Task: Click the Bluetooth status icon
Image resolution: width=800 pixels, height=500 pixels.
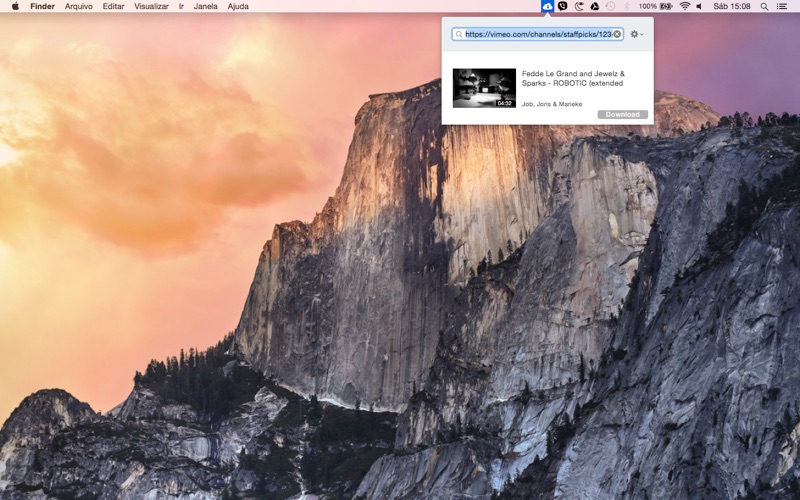Action: pyautogui.click(x=627, y=6)
